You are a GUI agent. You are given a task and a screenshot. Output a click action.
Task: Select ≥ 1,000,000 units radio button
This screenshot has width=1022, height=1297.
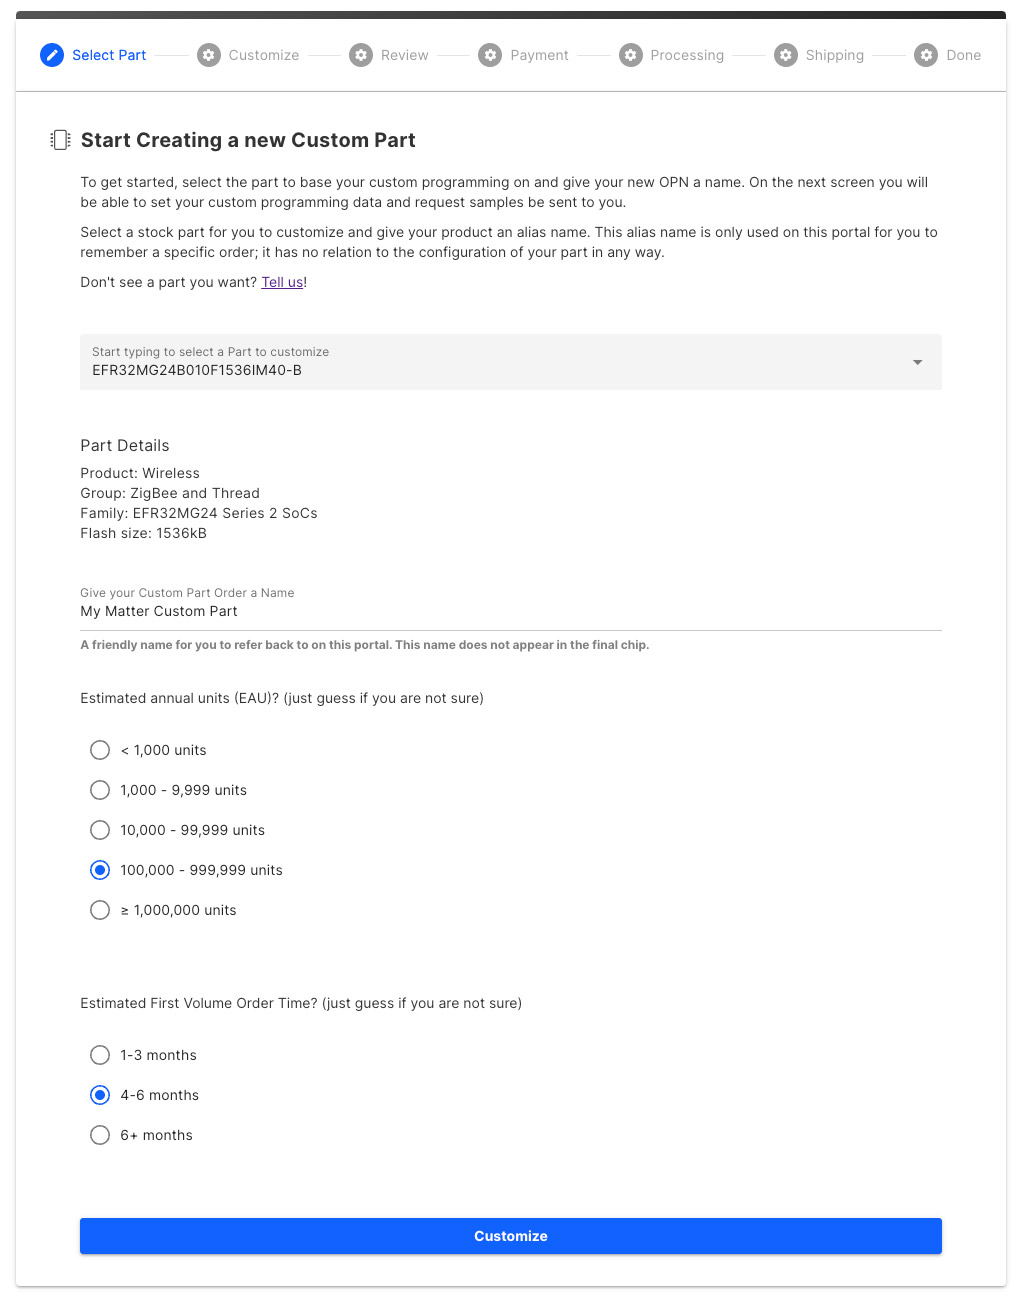(100, 910)
